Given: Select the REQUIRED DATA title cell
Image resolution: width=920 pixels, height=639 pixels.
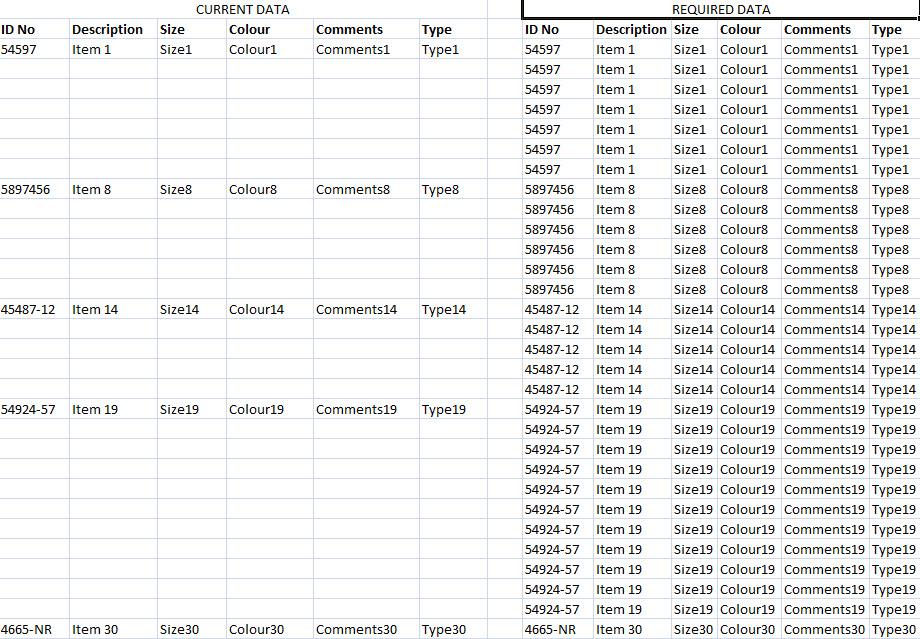Looking at the screenshot, I should tap(720, 9).
